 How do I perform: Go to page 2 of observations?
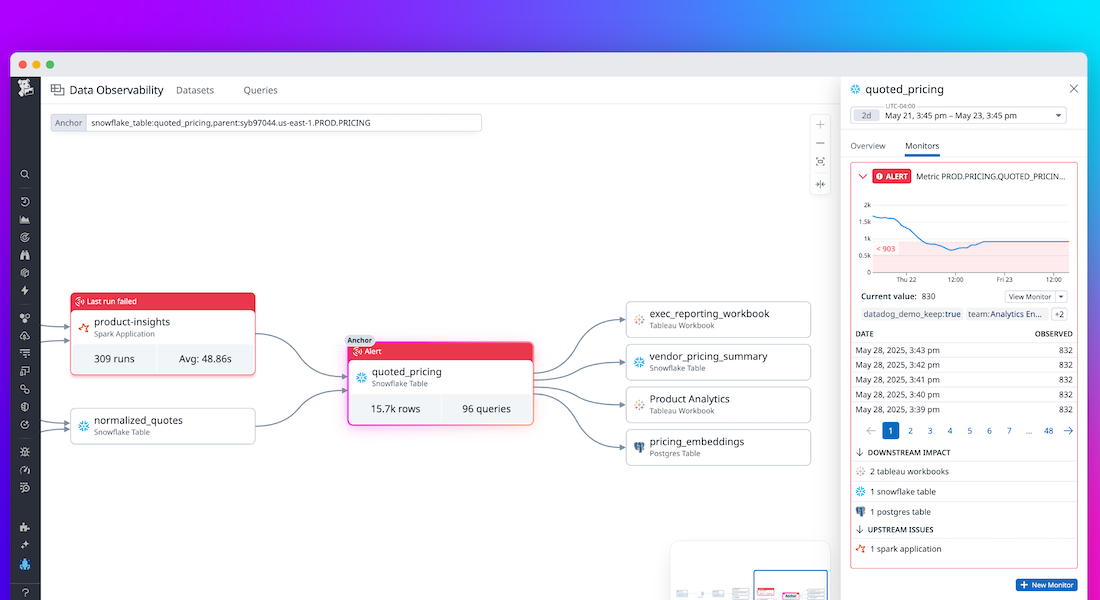[x=910, y=431]
